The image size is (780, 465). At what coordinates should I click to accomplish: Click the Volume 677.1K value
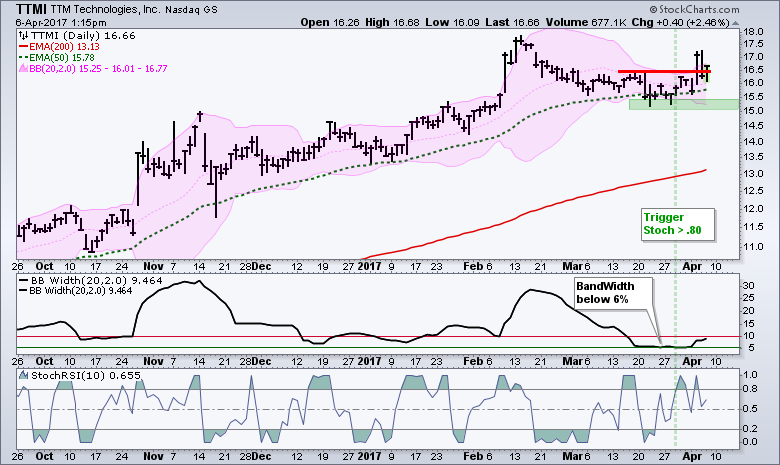586,23
